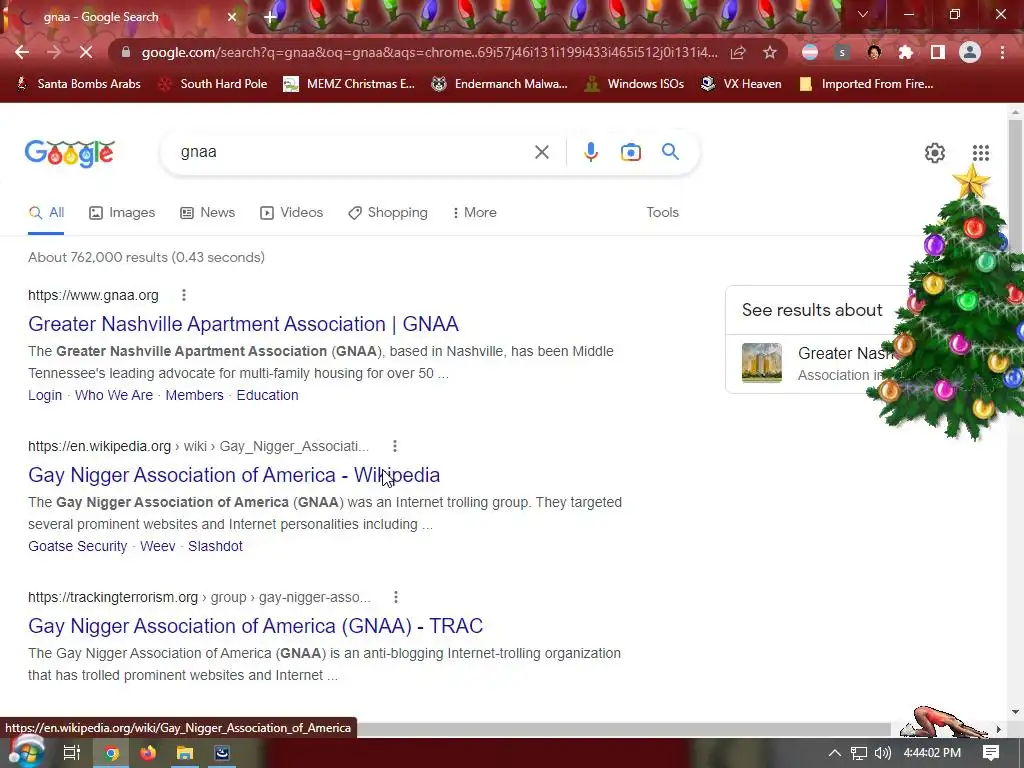Open the Education sitelink

pos(267,395)
